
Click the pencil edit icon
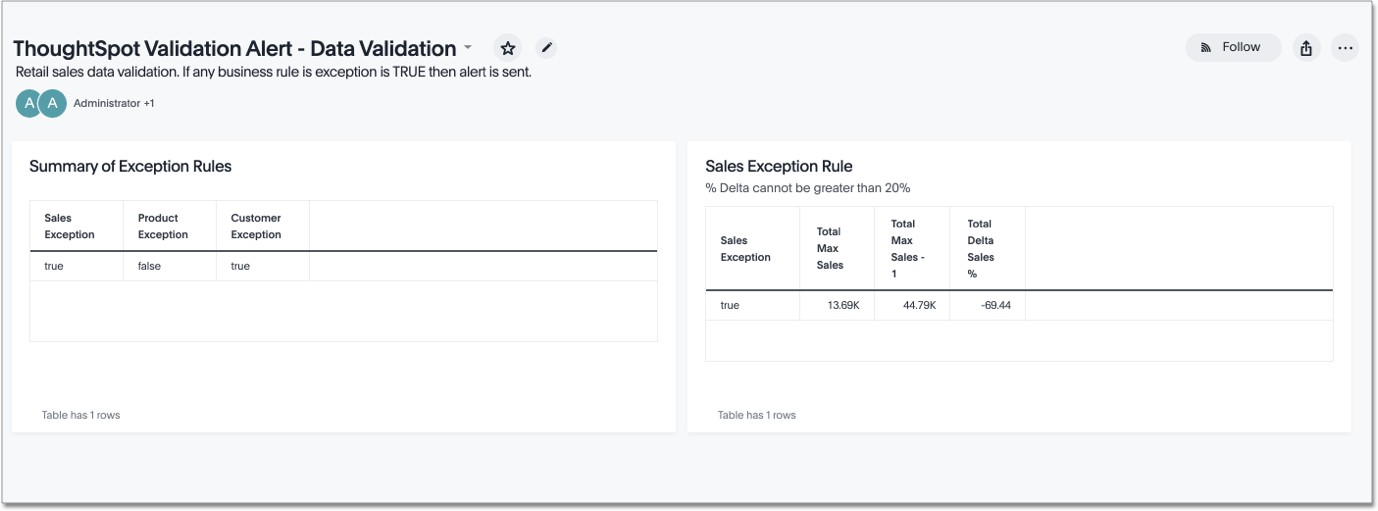click(x=546, y=48)
